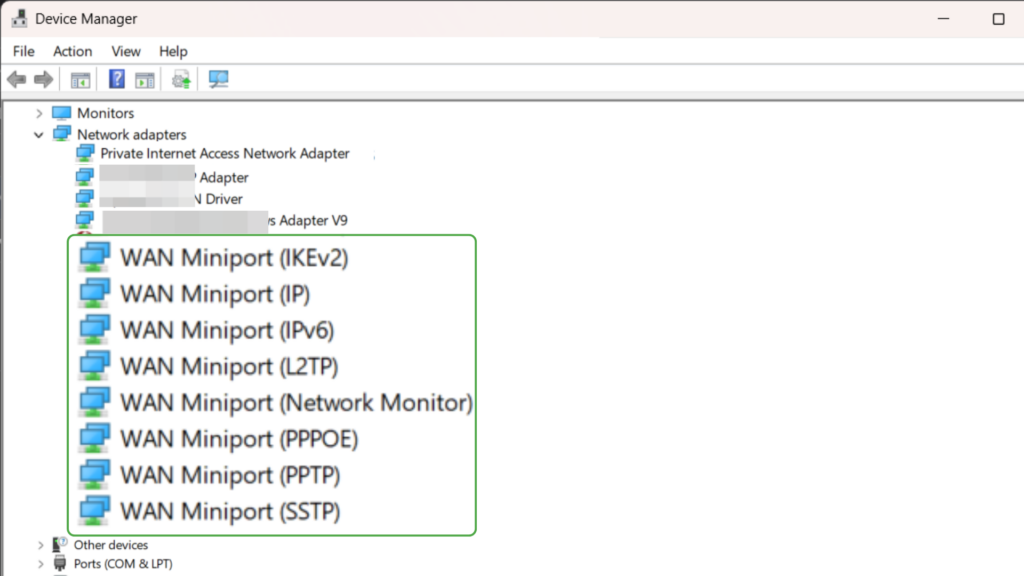Select 'WAN Miniport (PPTP)' label

point(230,475)
